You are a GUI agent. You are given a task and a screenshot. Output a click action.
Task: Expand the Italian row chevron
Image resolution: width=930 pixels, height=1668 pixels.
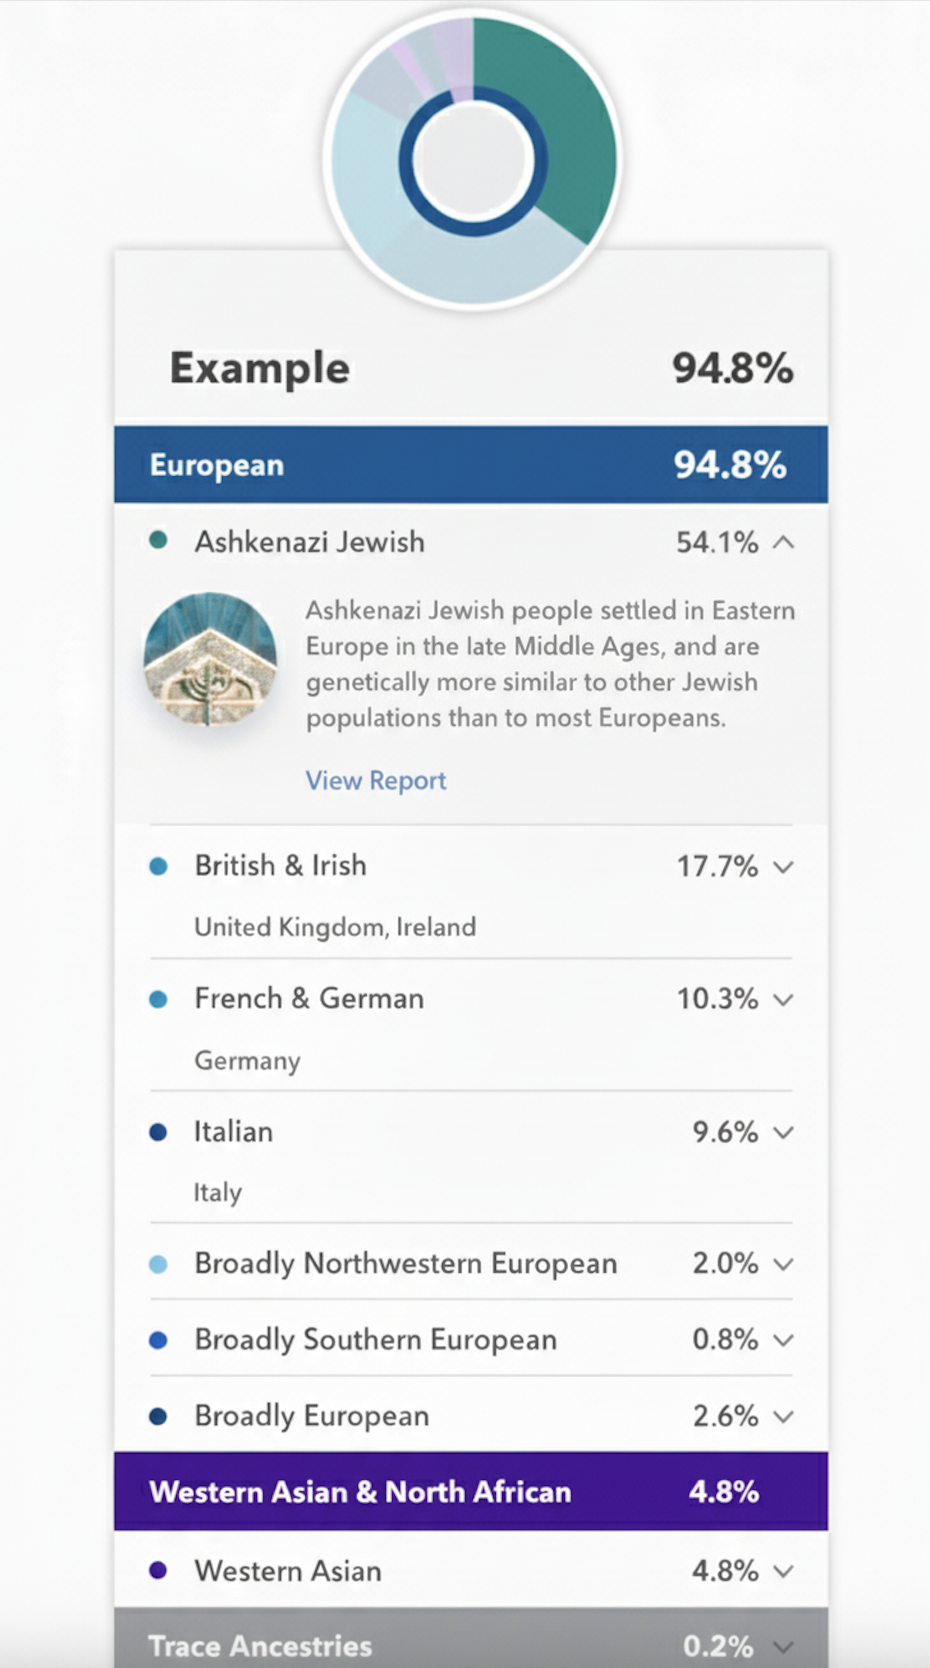[784, 1133]
